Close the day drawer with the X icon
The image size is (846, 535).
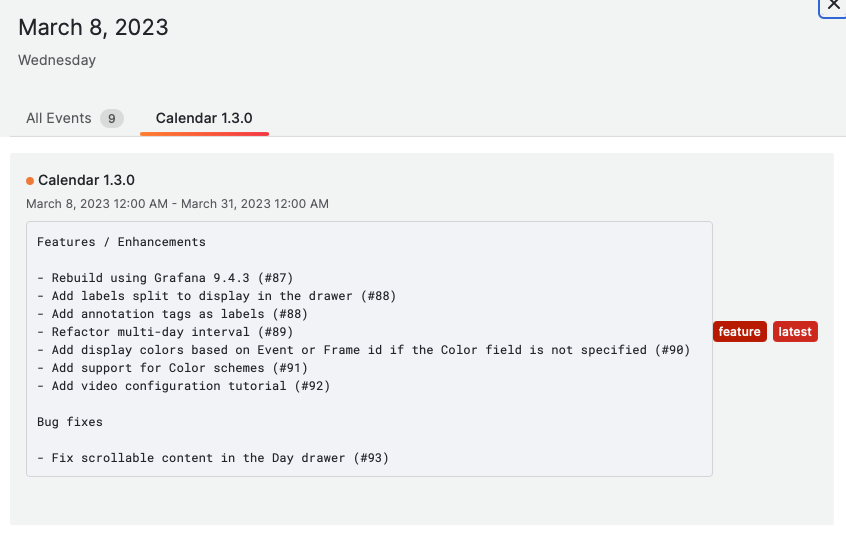(833, 5)
